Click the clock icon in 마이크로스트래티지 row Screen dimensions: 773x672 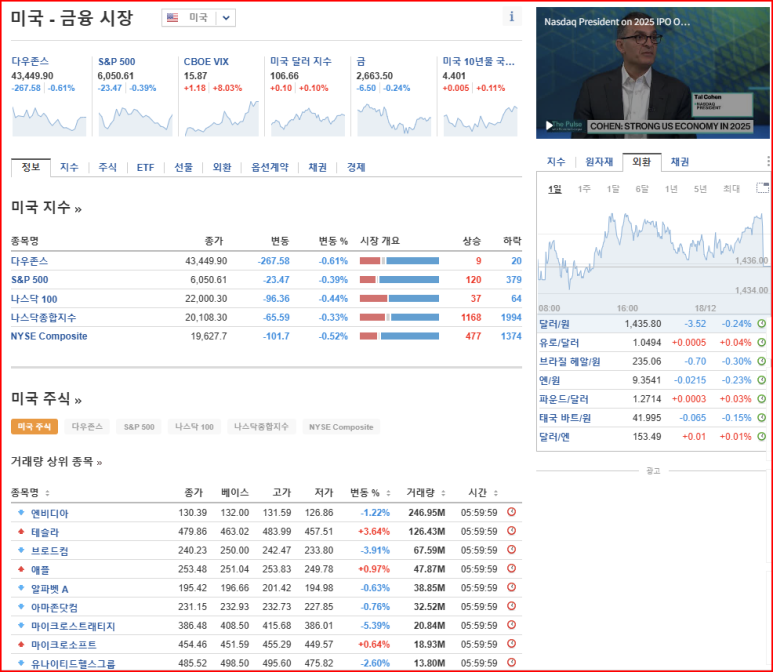(511, 625)
